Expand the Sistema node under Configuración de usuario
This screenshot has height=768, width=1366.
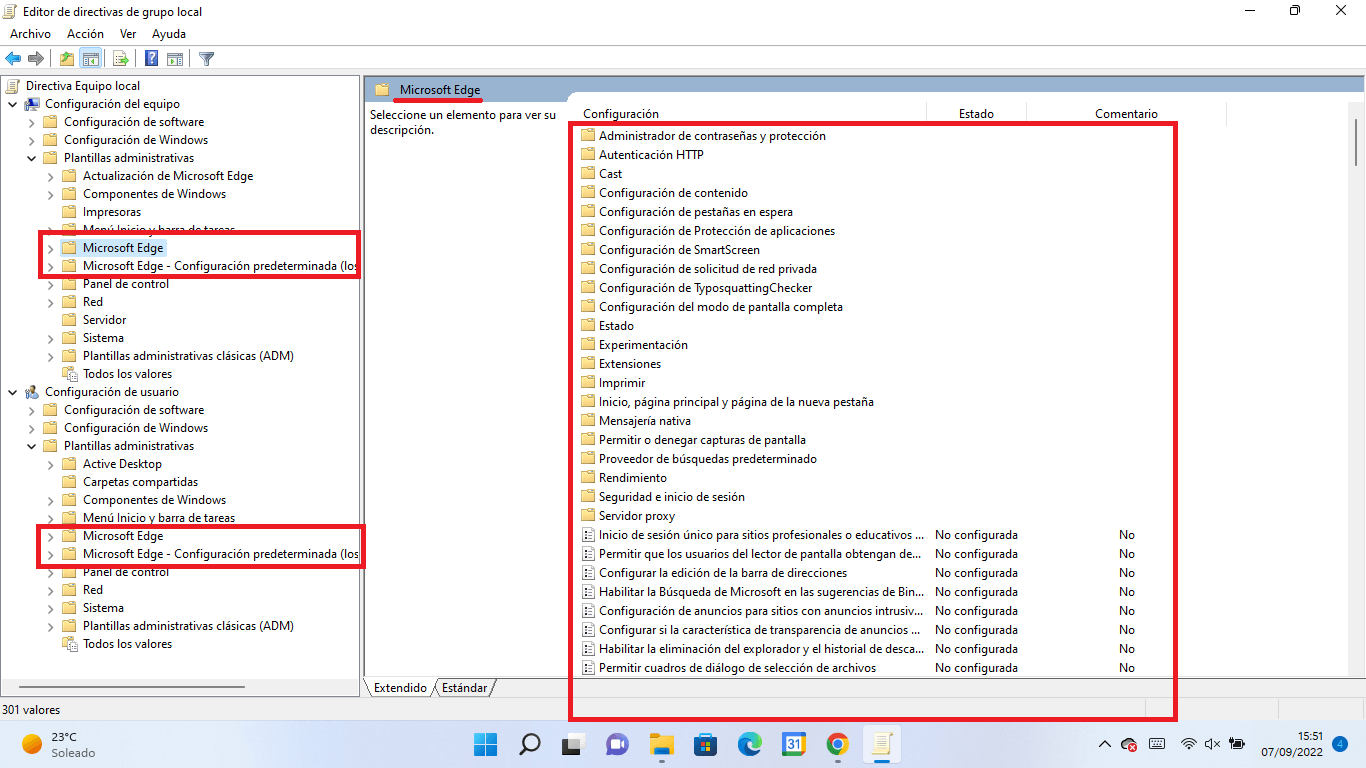[50, 608]
